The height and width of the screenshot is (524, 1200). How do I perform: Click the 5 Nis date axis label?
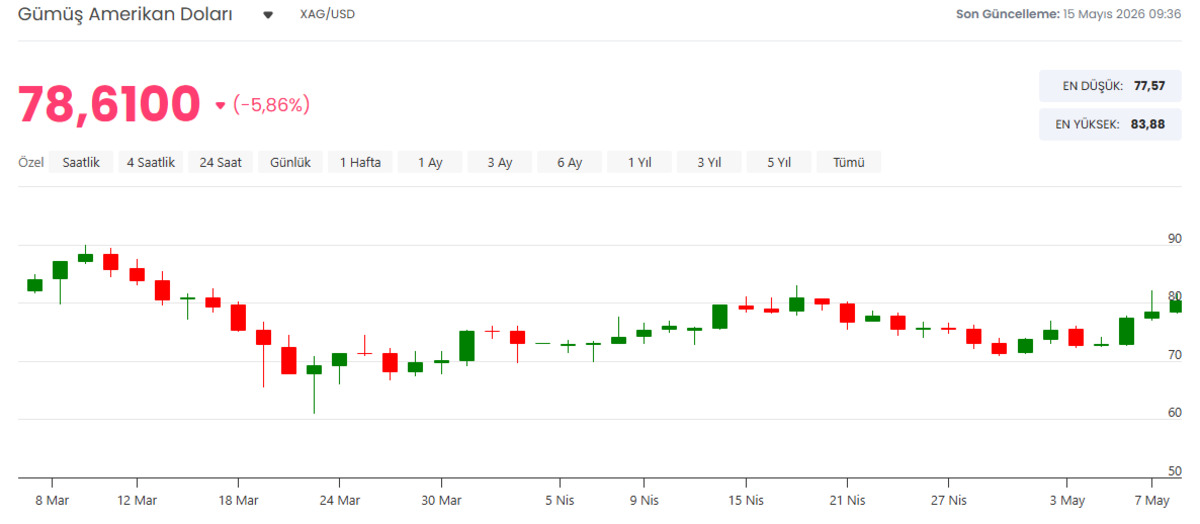pos(561,500)
